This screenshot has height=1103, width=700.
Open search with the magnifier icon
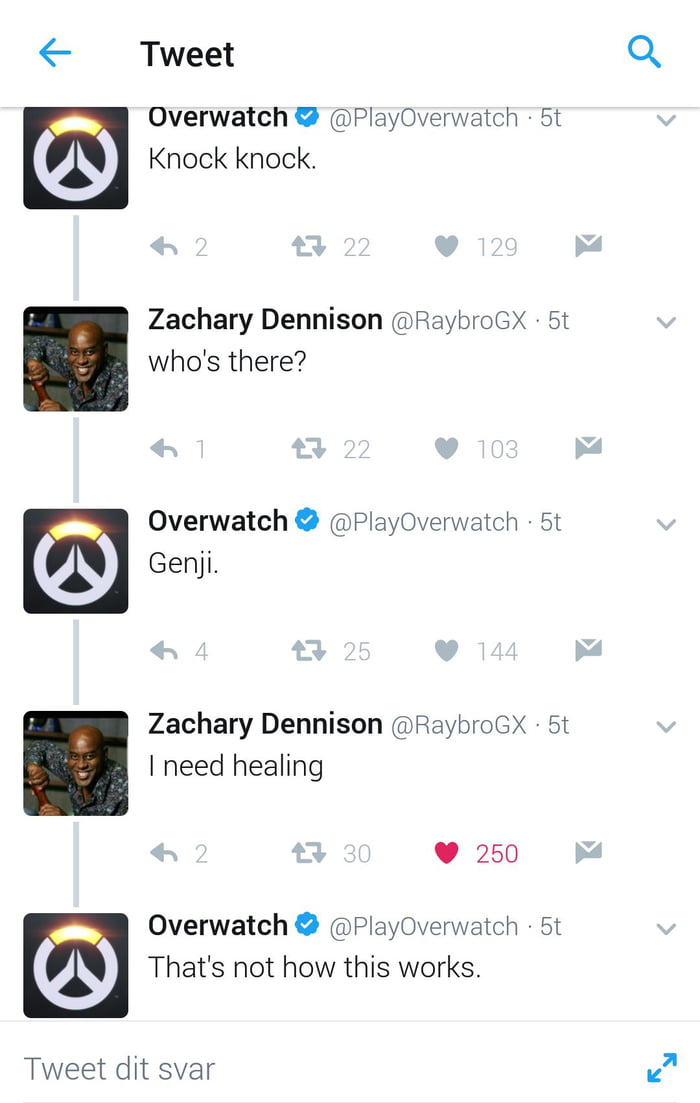pyautogui.click(x=644, y=52)
